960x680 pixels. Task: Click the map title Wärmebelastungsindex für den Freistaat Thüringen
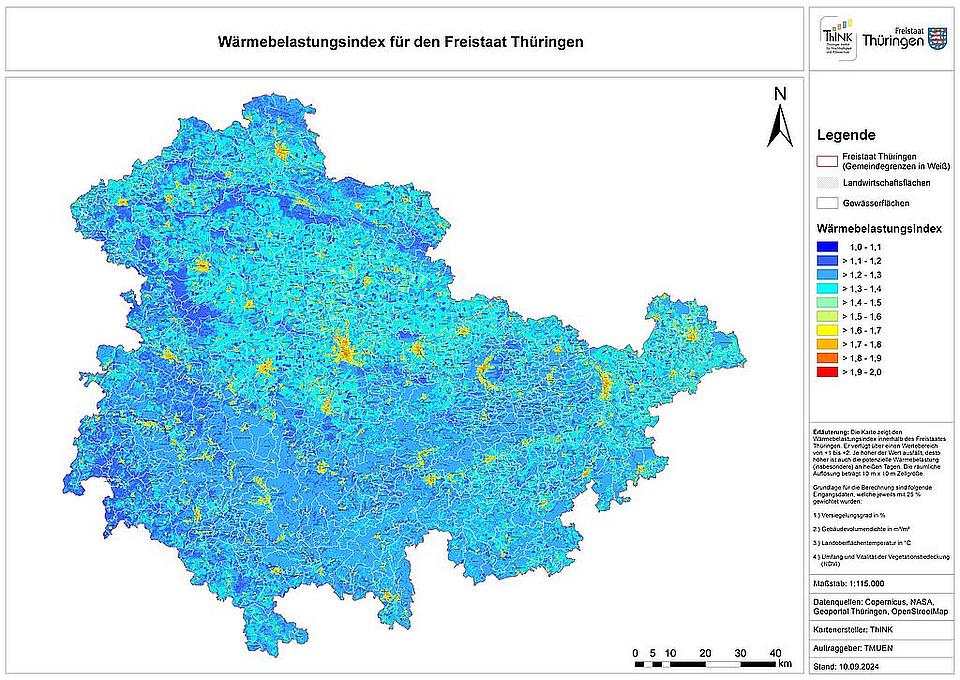(x=401, y=42)
